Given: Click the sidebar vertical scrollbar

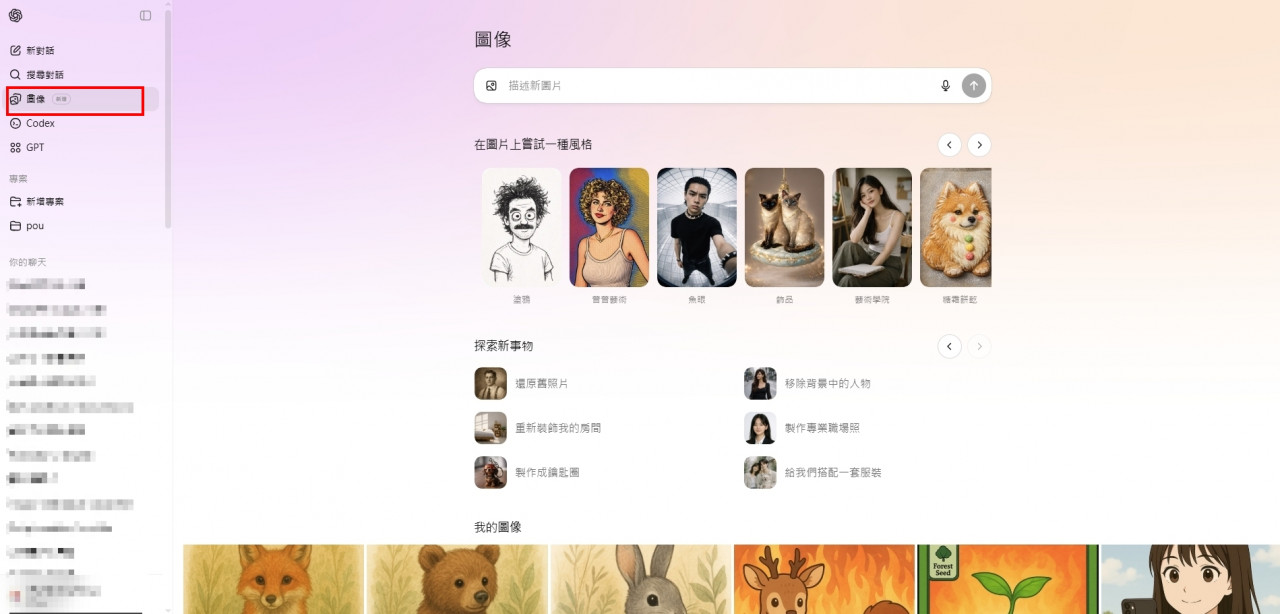Looking at the screenshot, I should (x=168, y=120).
